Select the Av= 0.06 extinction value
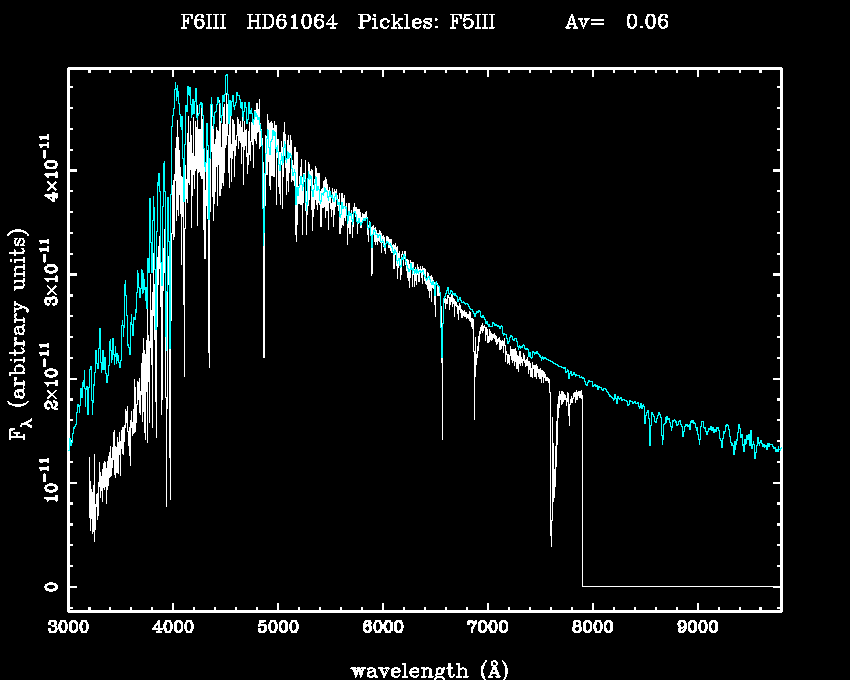 point(616,23)
